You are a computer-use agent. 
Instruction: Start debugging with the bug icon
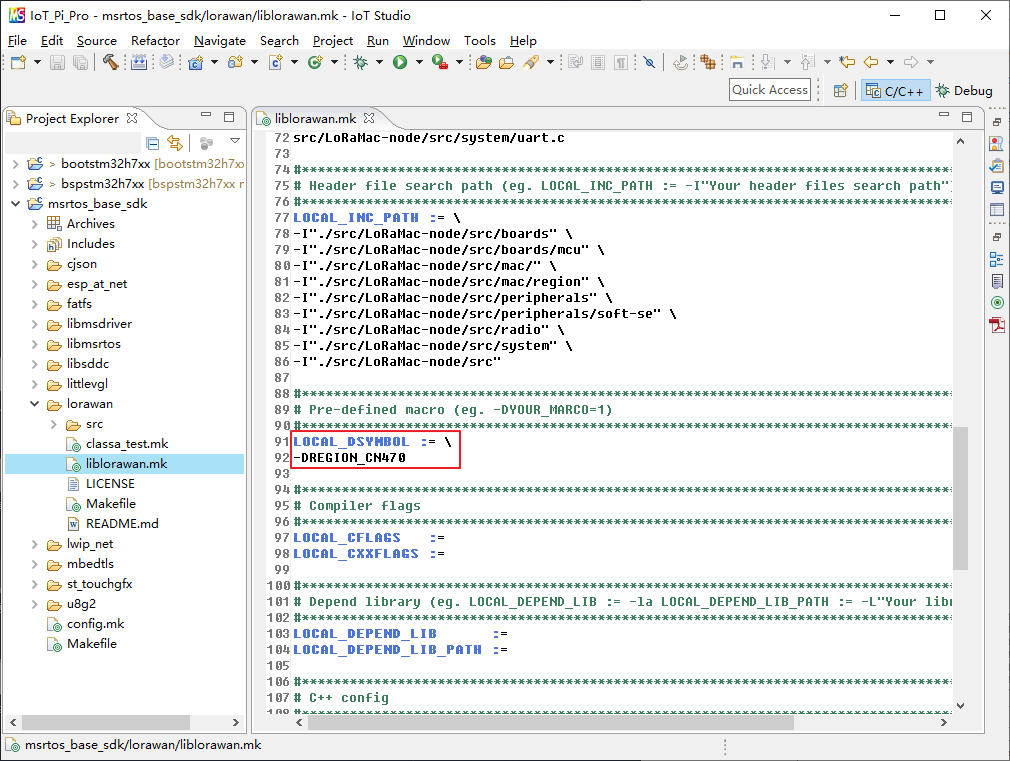coord(360,62)
